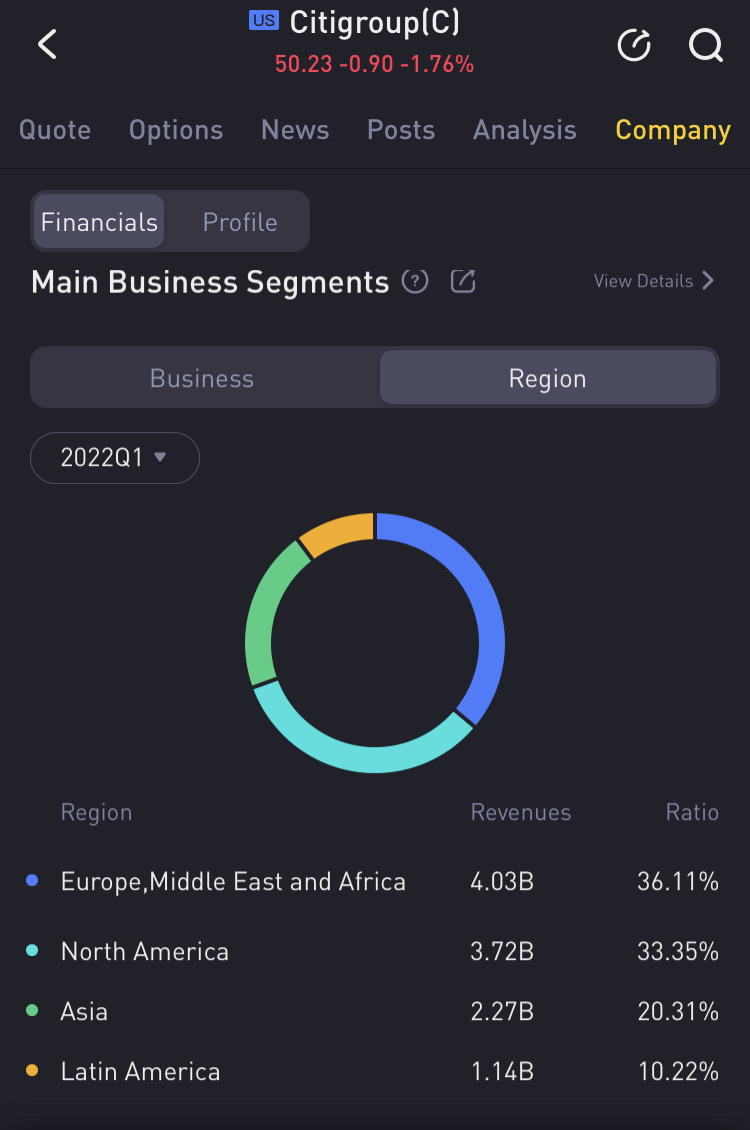The image size is (750, 1130).
Task: Select the Financials toggle
Action: pyautogui.click(x=99, y=222)
